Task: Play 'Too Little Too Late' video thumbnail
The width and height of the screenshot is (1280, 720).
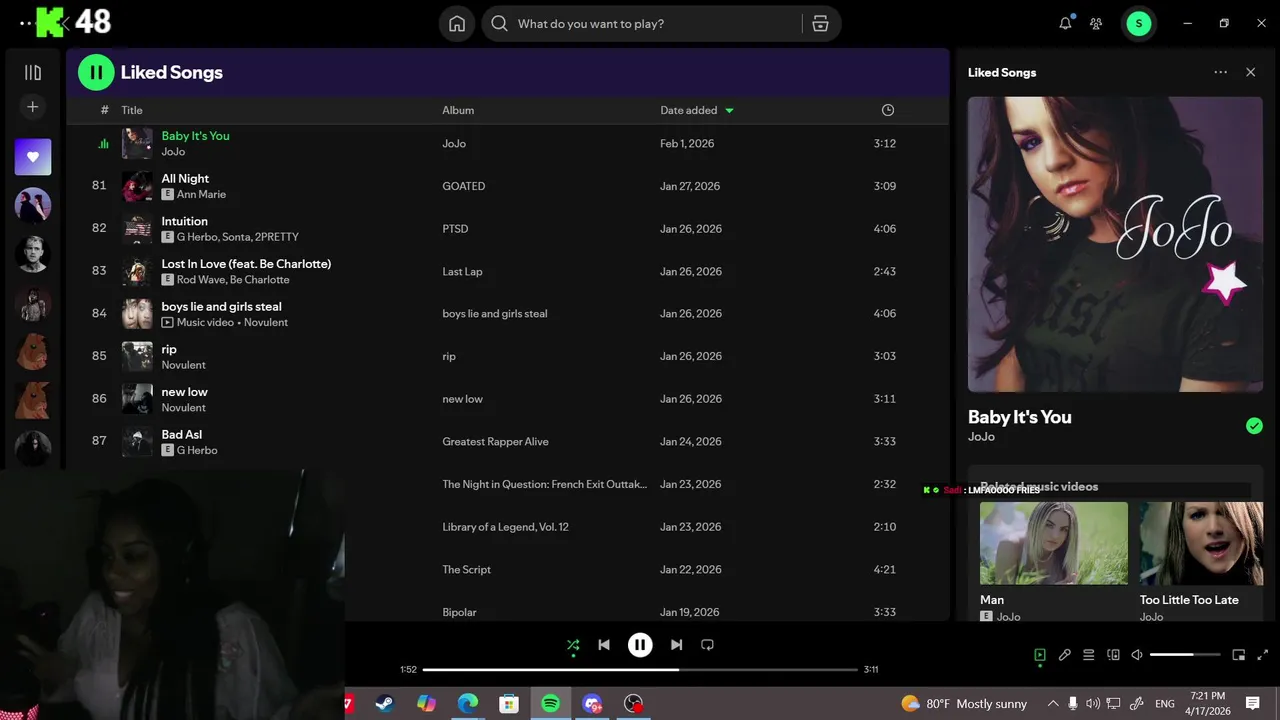Action: tap(1201, 543)
